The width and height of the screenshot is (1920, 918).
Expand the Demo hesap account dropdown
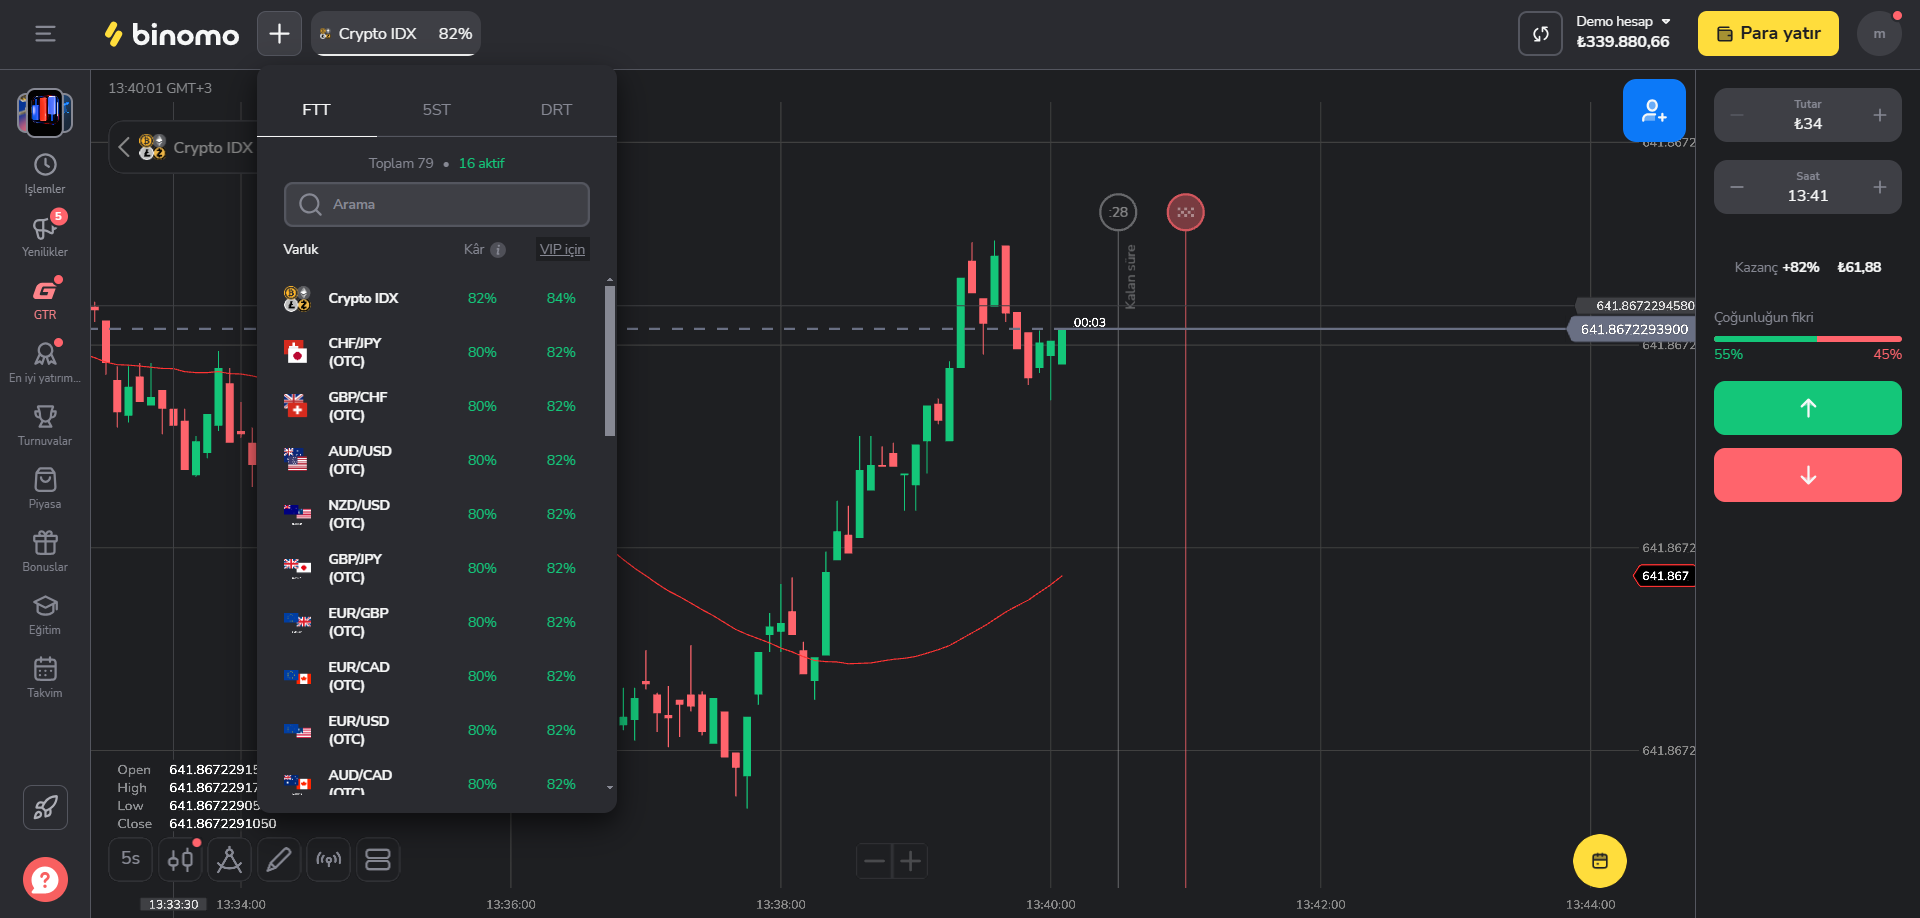(x=1666, y=21)
